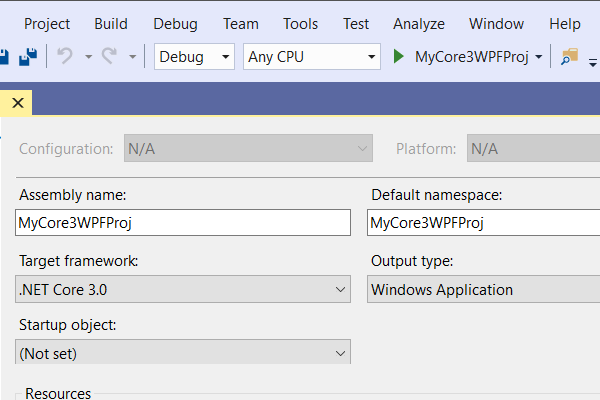Open the Debug configuration dropdown

pos(195,57)
